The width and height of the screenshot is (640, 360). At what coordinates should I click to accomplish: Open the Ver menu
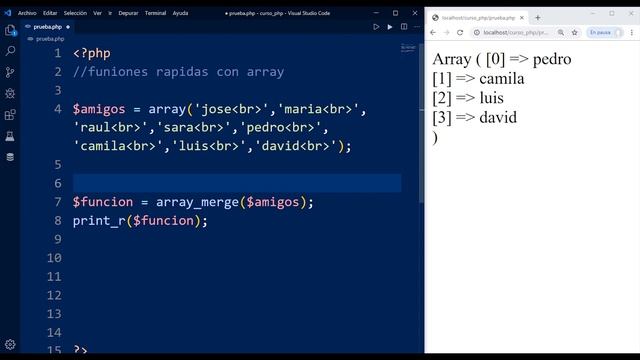point(97,13)
